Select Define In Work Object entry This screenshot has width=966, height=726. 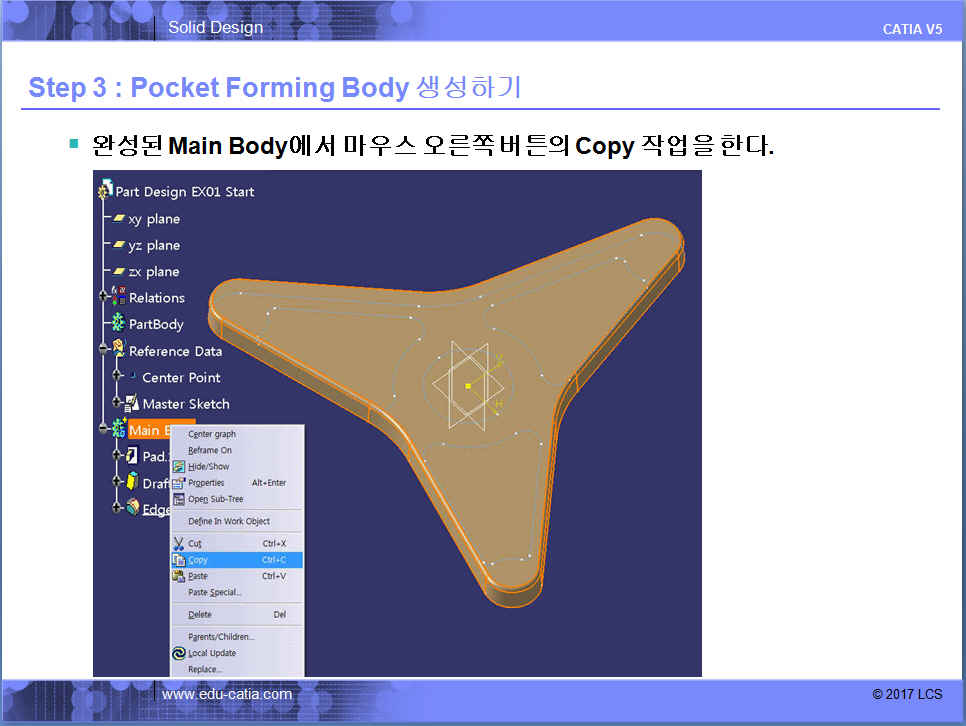(x=229, y=521)
